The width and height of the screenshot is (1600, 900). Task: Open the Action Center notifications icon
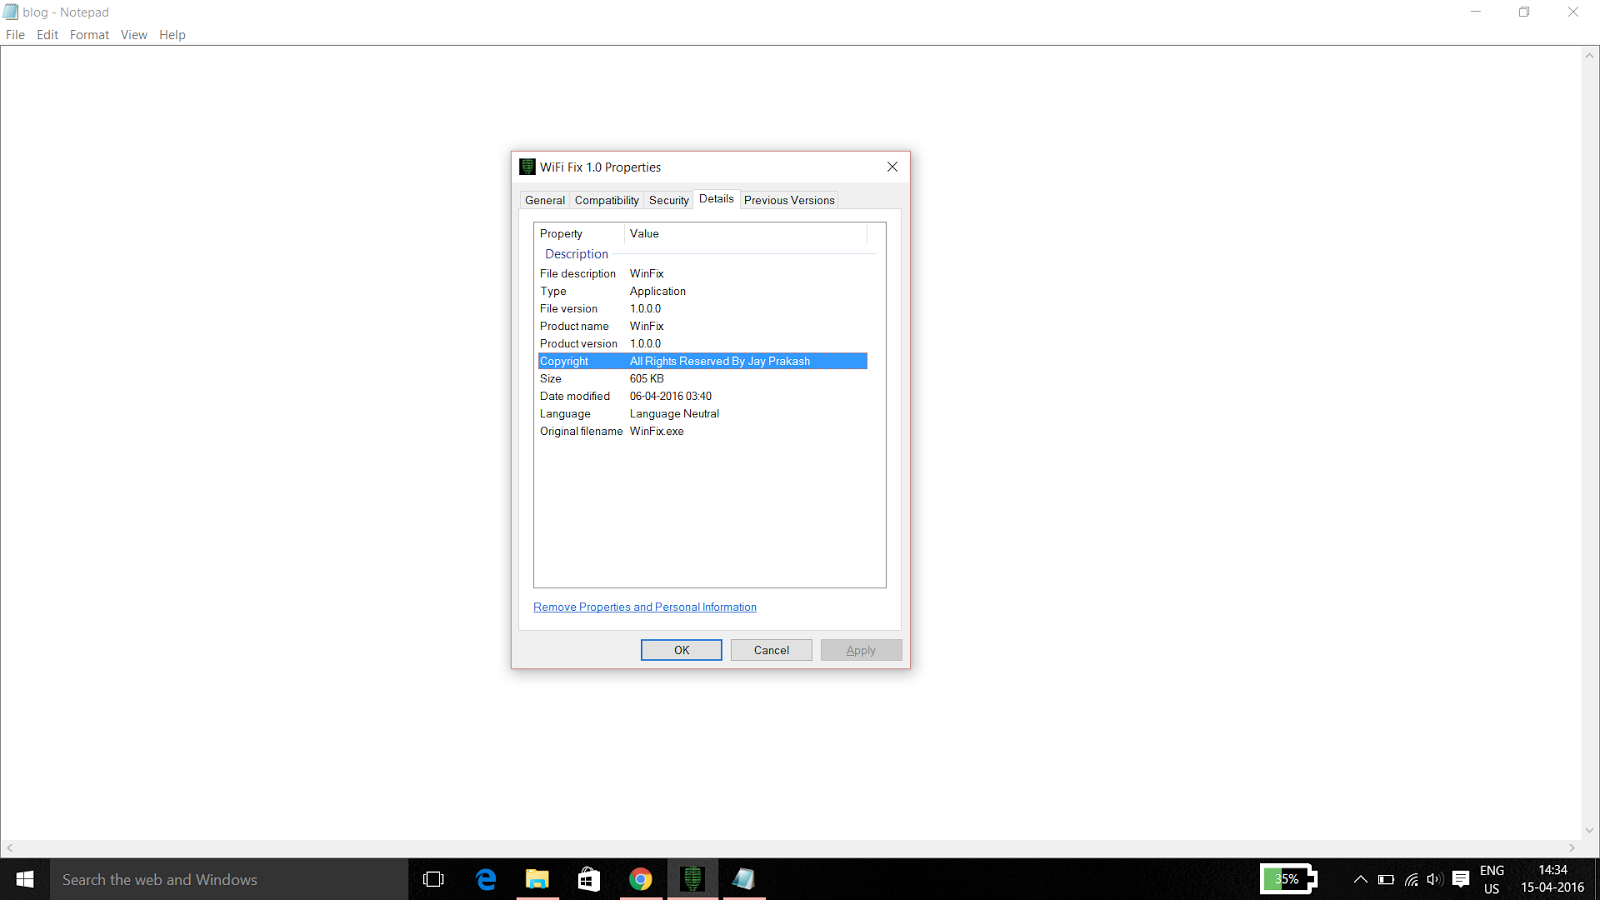point(1461,880)
